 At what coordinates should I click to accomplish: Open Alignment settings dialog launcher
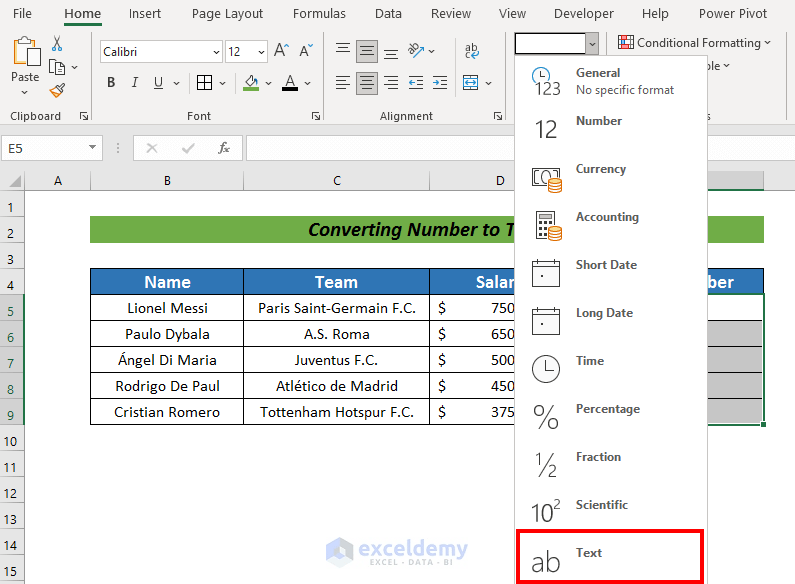[x=498, y=116]
